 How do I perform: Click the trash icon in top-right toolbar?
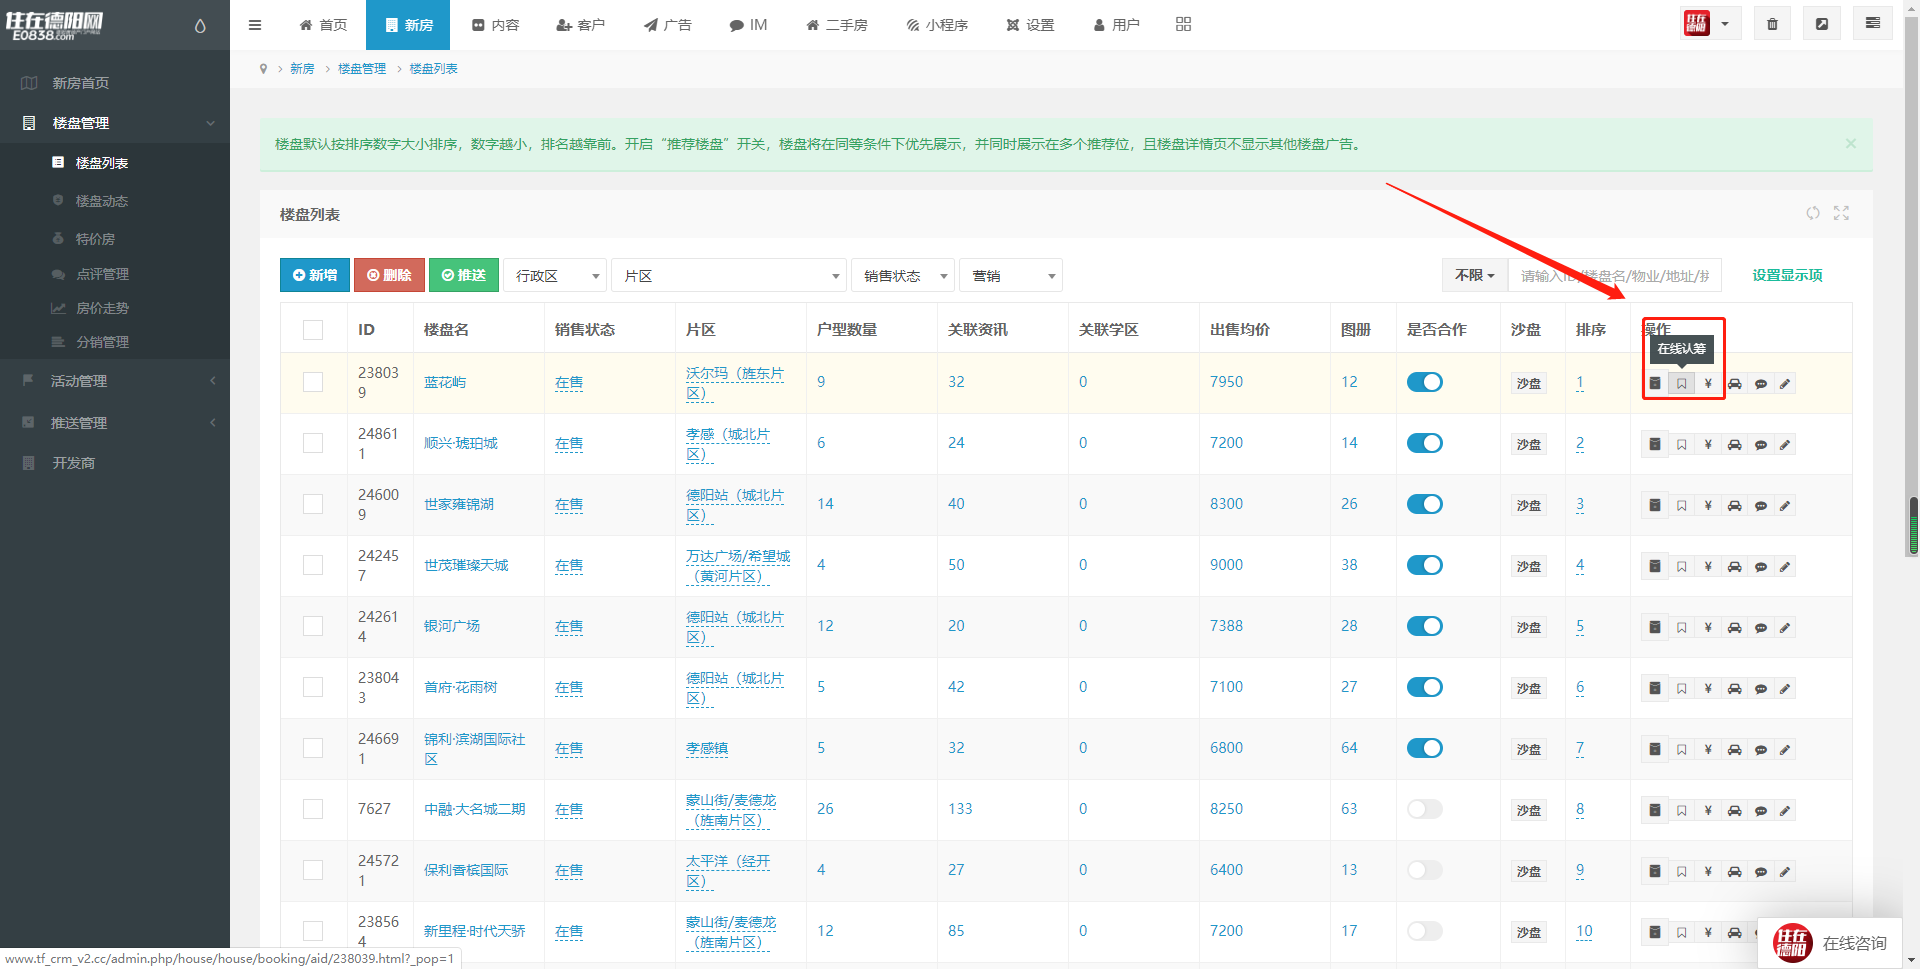coord(1772,24)
